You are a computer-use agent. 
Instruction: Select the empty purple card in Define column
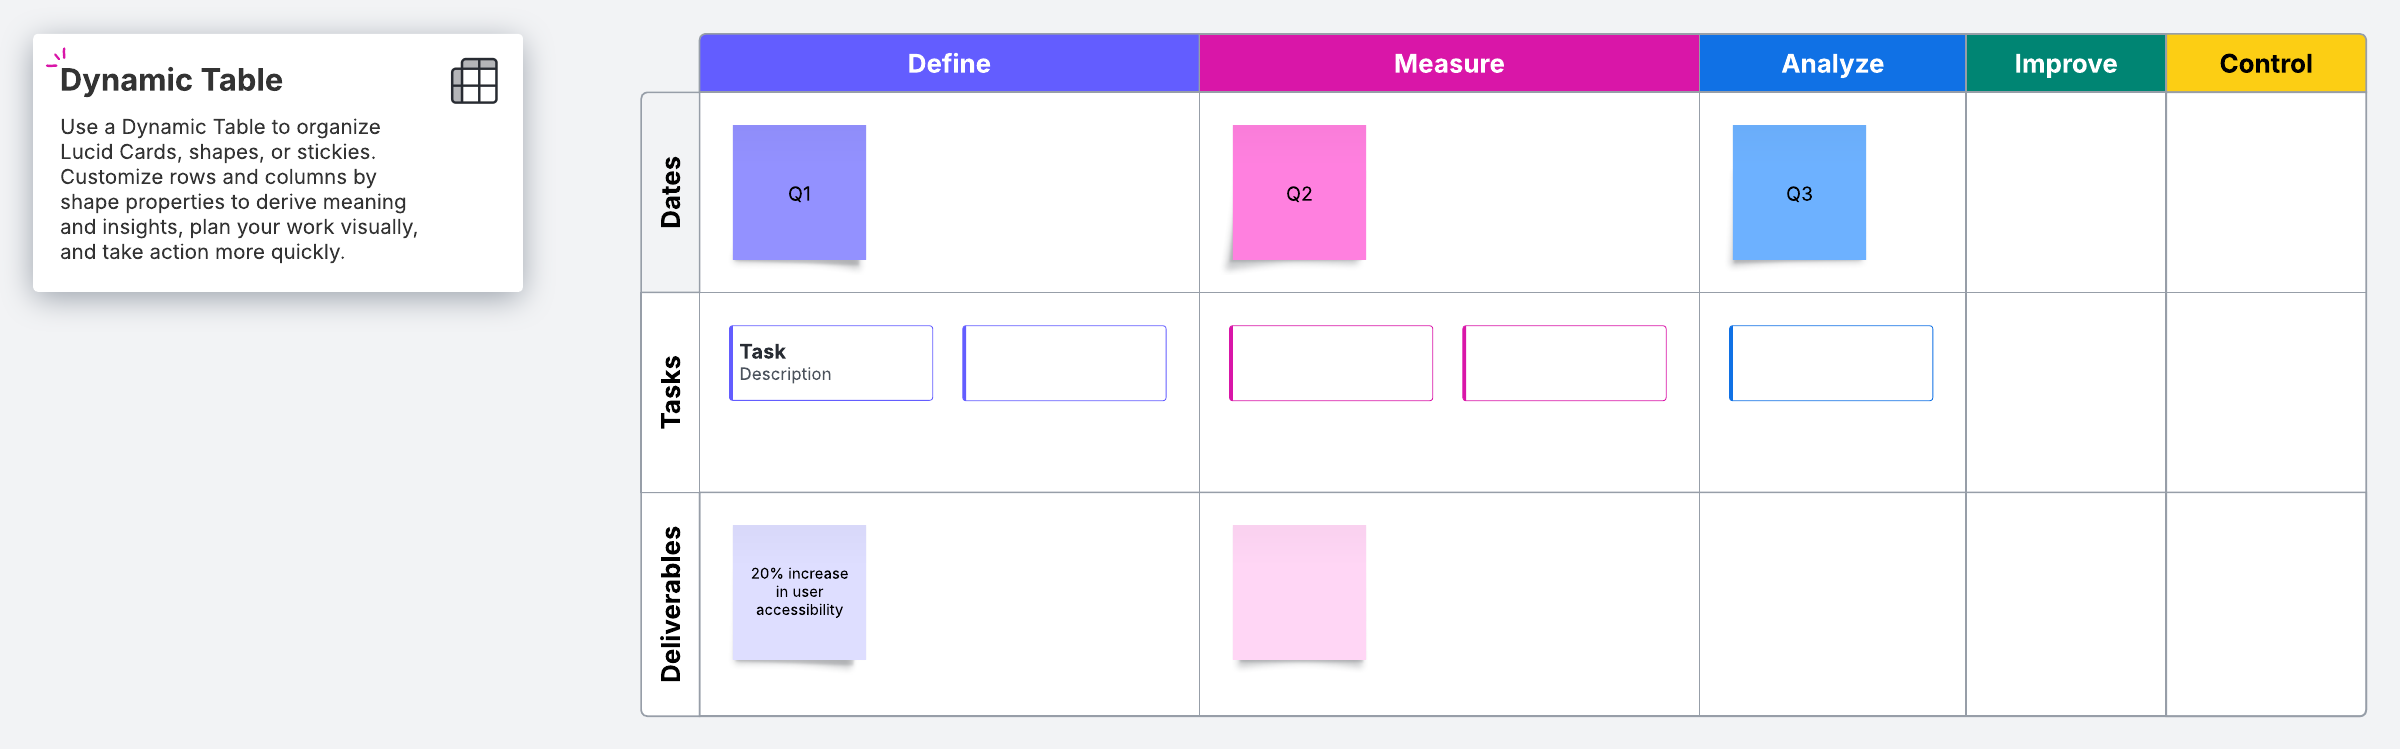(x=1064, y=363)
